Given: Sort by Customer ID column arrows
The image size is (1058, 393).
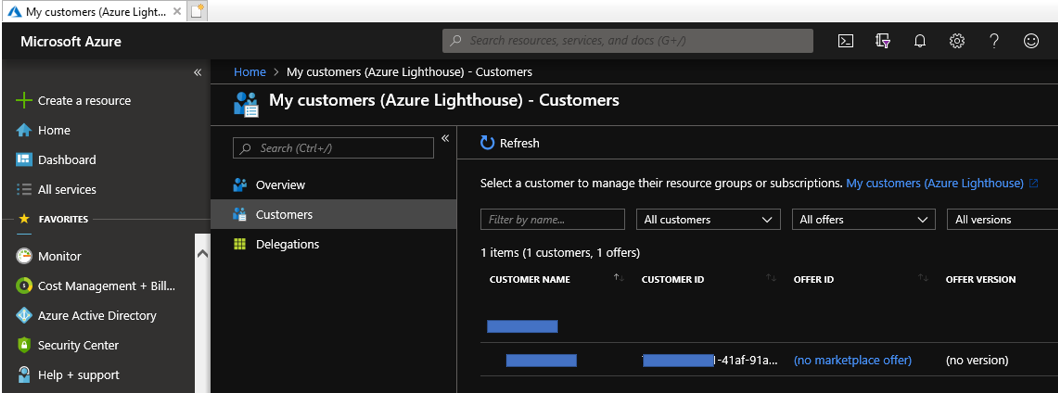Looking at the screenshot, I should pos(771,278).
